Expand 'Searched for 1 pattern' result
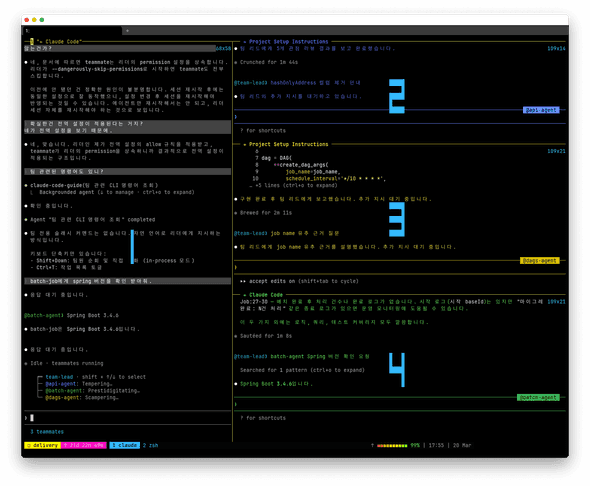The image size is (590, 486). point(302,370)
